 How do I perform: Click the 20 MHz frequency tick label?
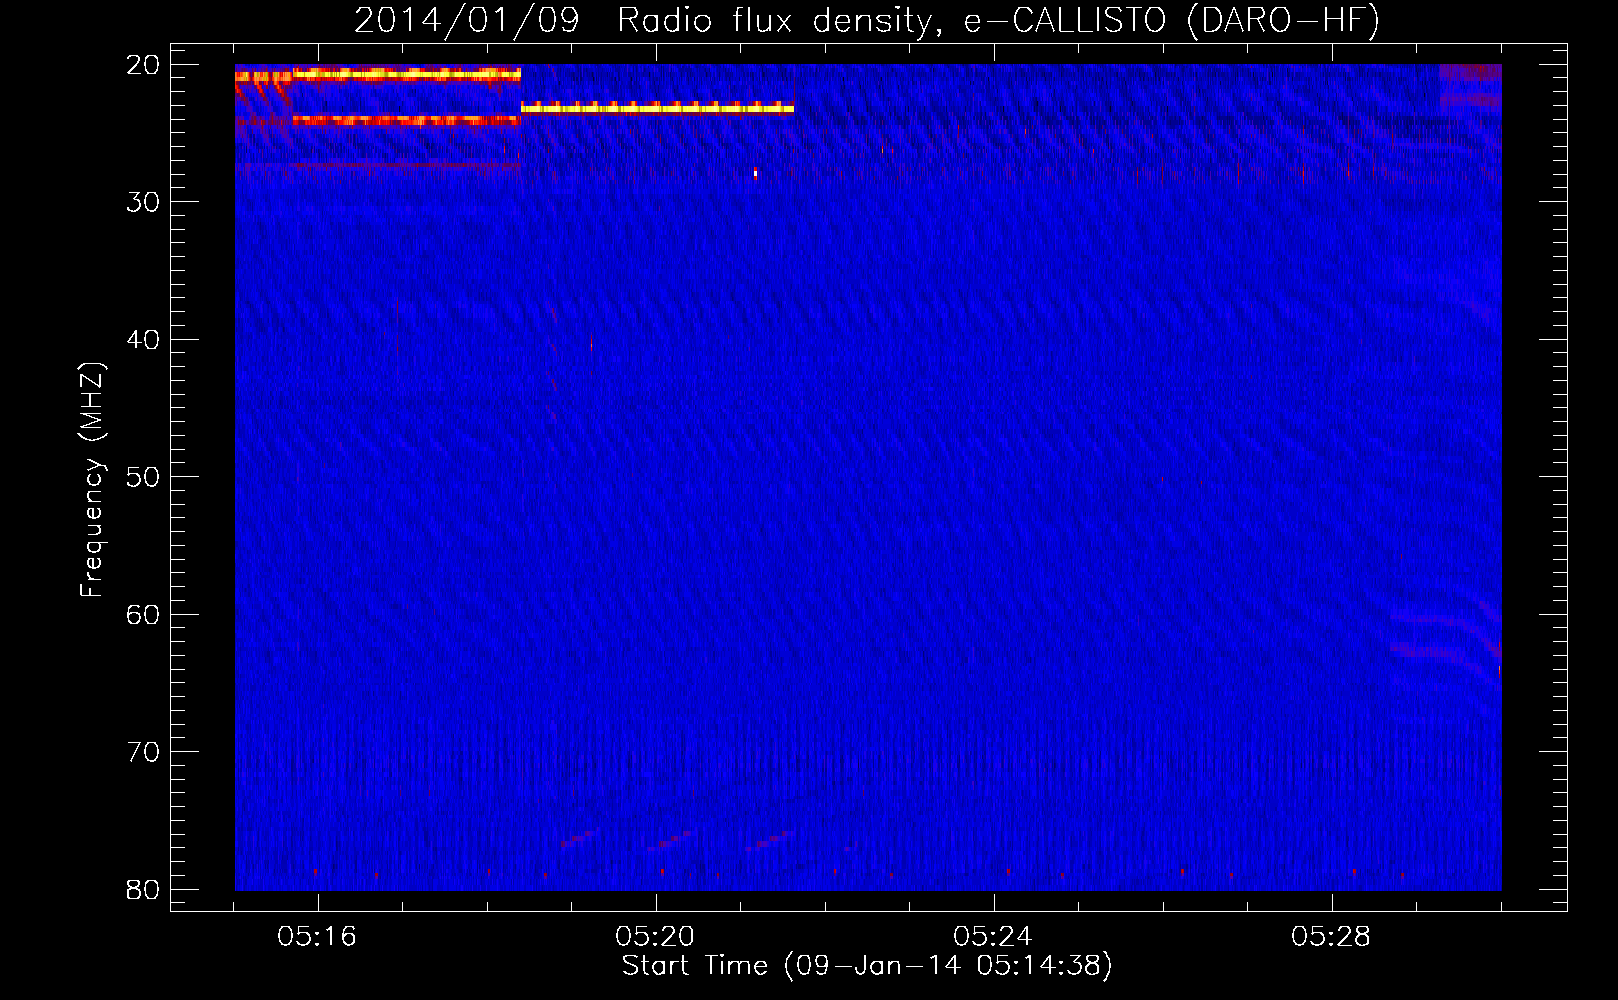(x=144, y=65)
